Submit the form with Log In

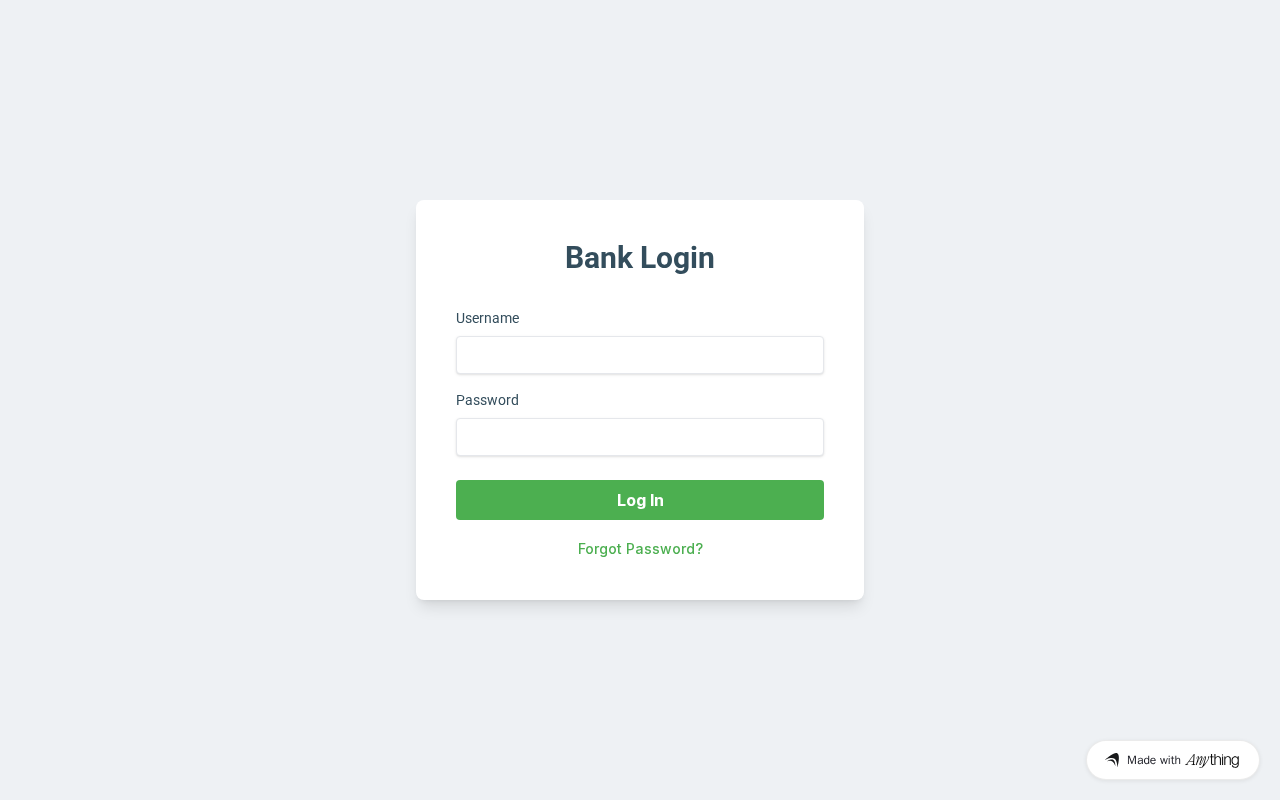click(x=640, y=500)
